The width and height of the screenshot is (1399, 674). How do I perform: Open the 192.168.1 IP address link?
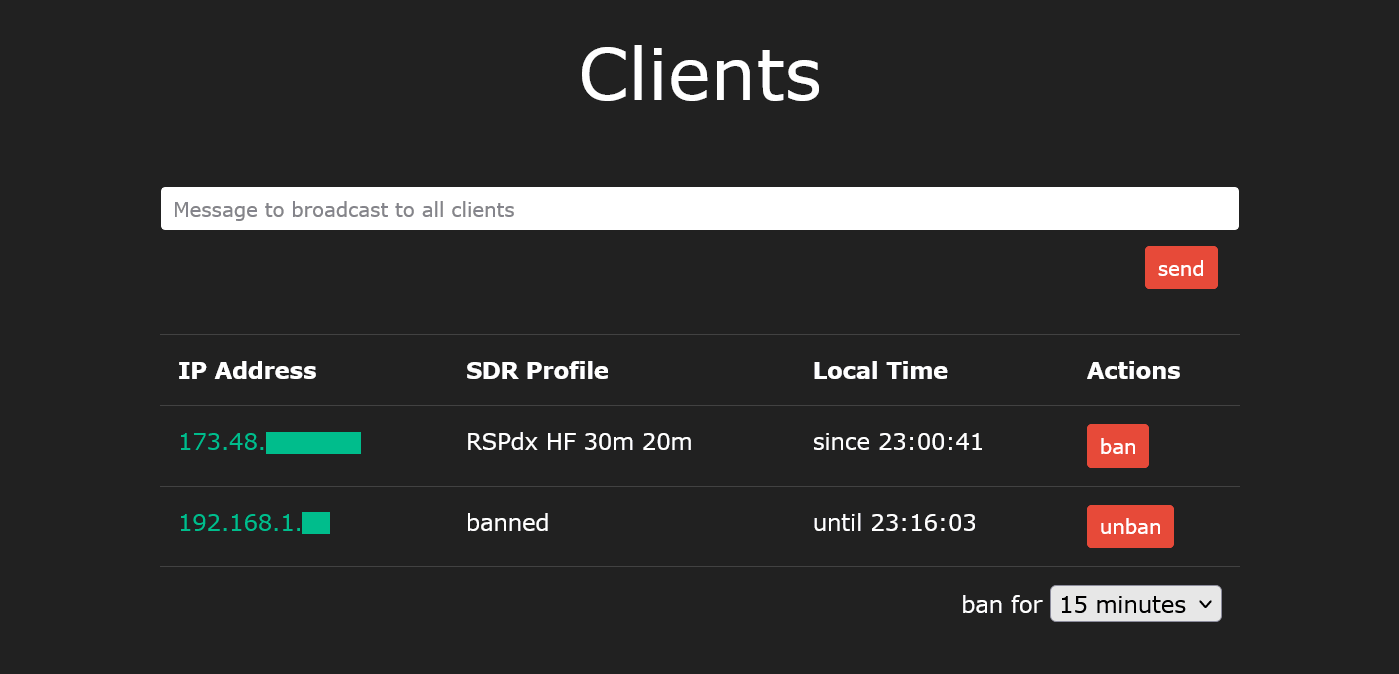click(240, 523)
